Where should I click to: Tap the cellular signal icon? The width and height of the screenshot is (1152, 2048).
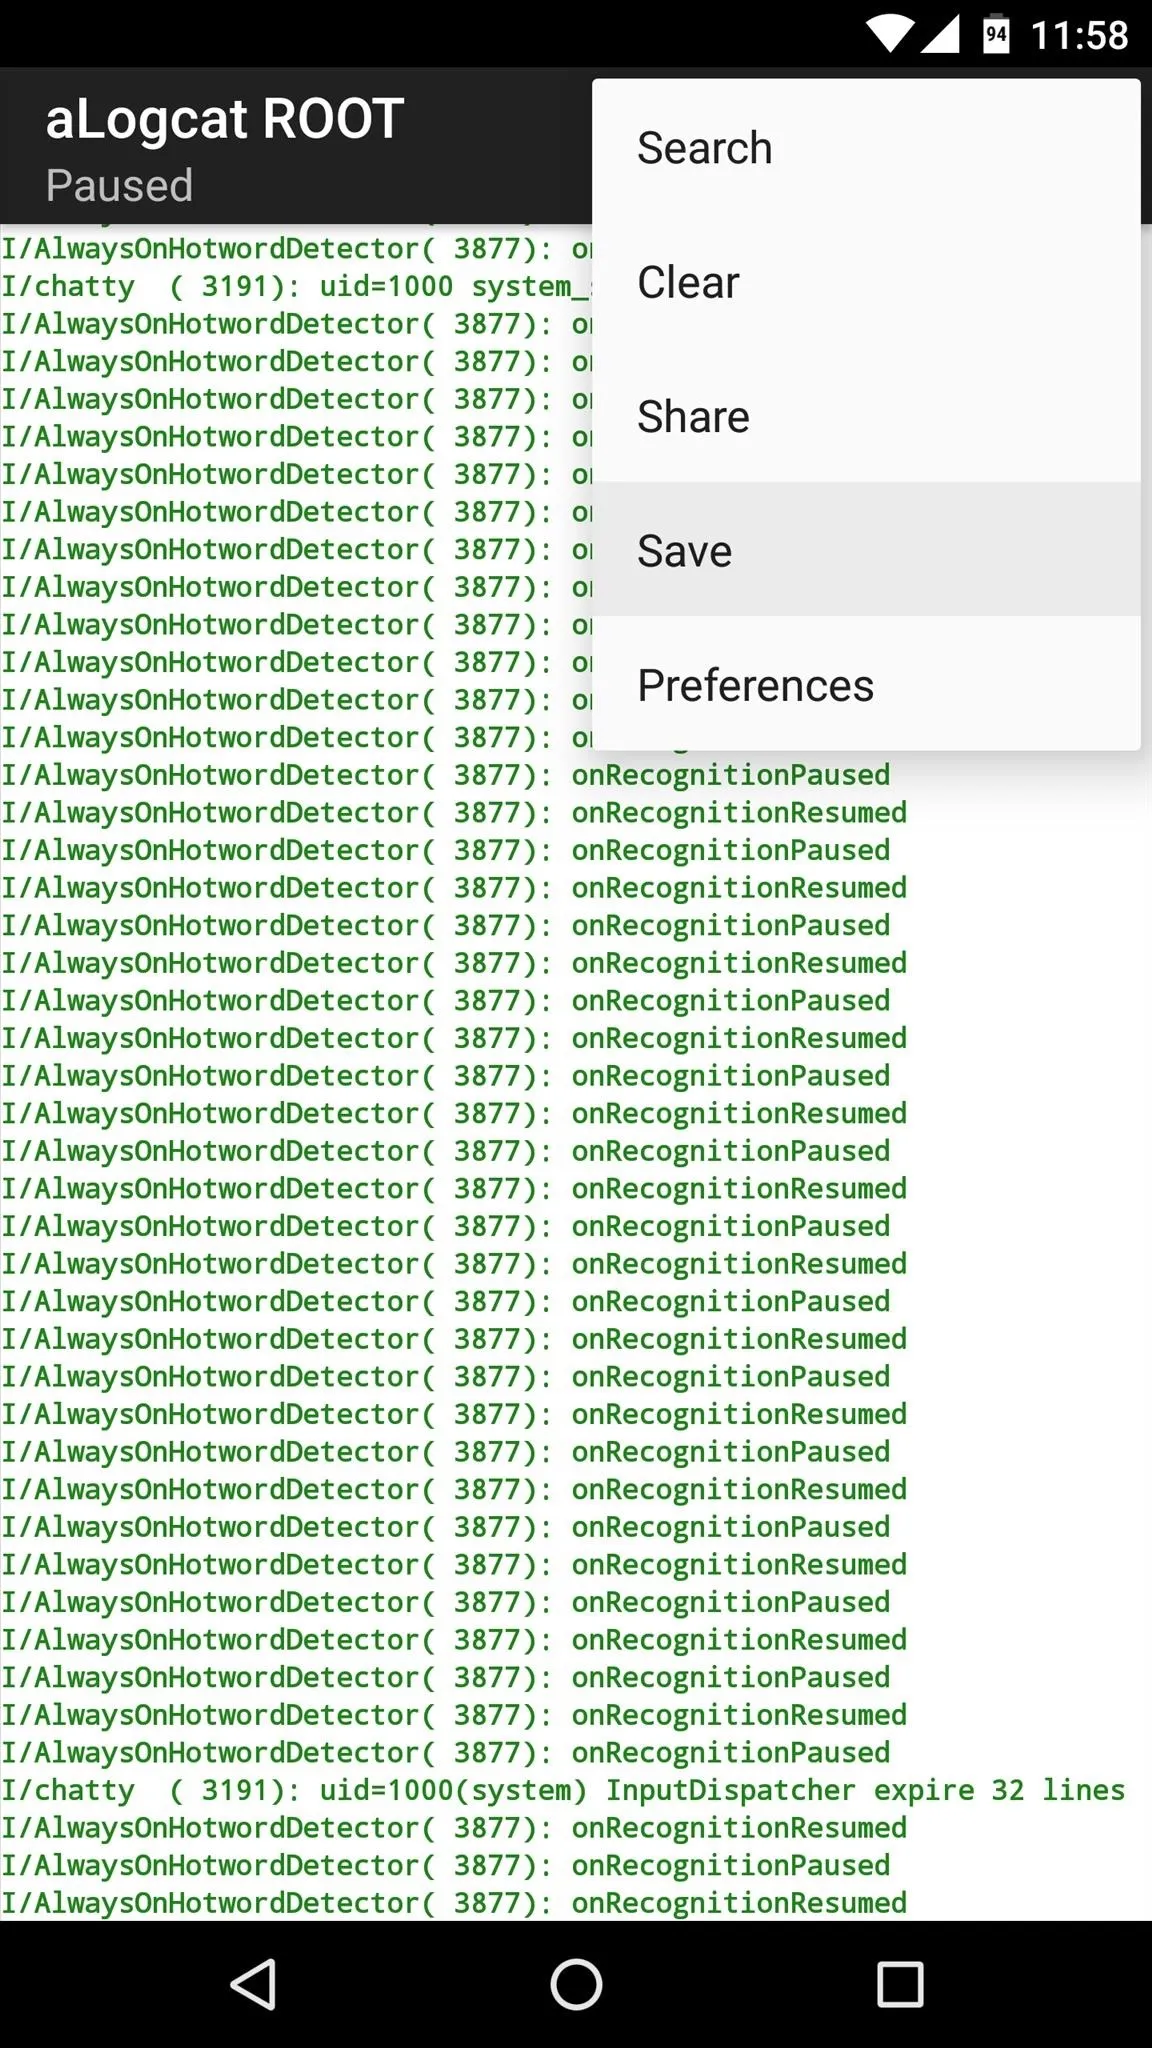tap(940, 35)
